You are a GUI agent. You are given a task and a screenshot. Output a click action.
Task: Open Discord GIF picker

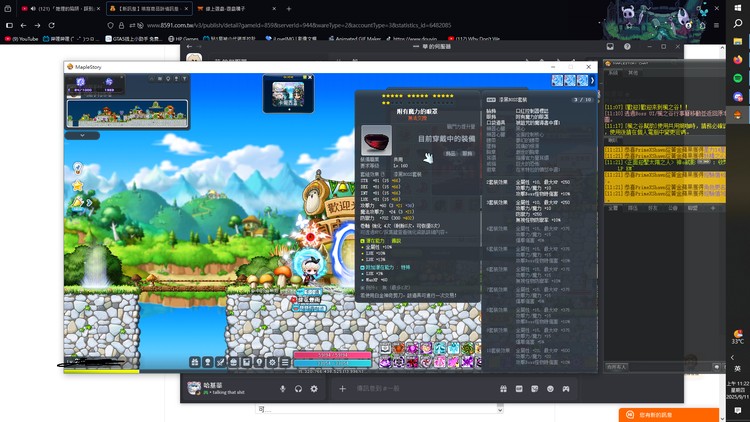[x=519, y=389]
